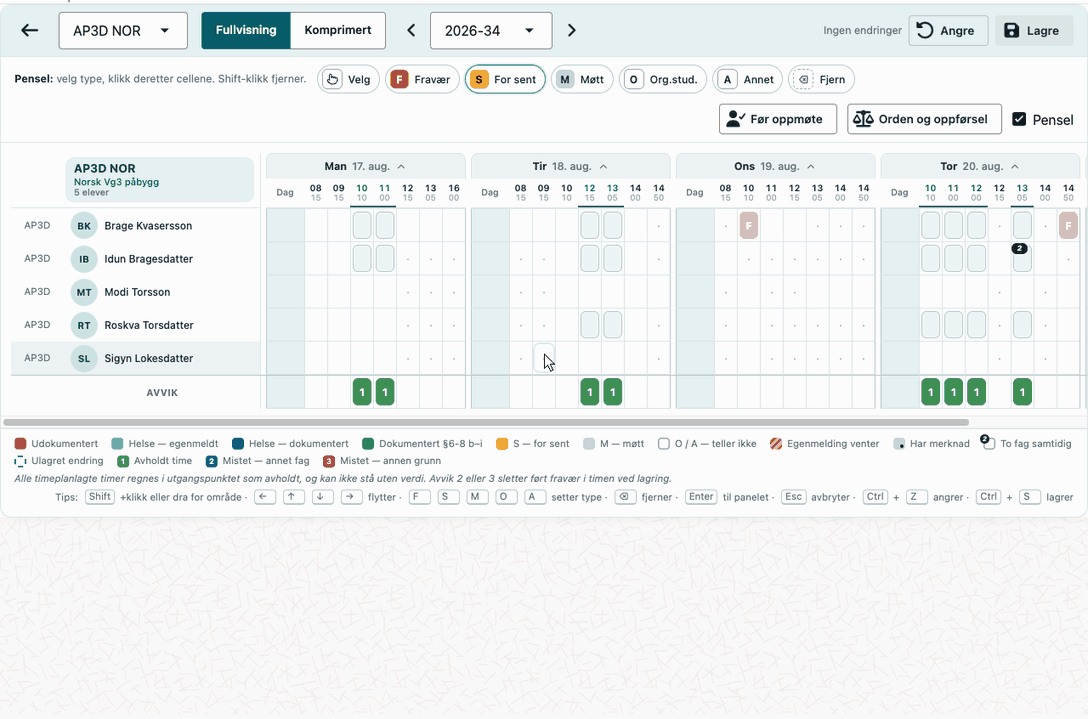Screen dimensions: 1088x719
Task: Select the Annet brush type
Action: coord(747,79)
